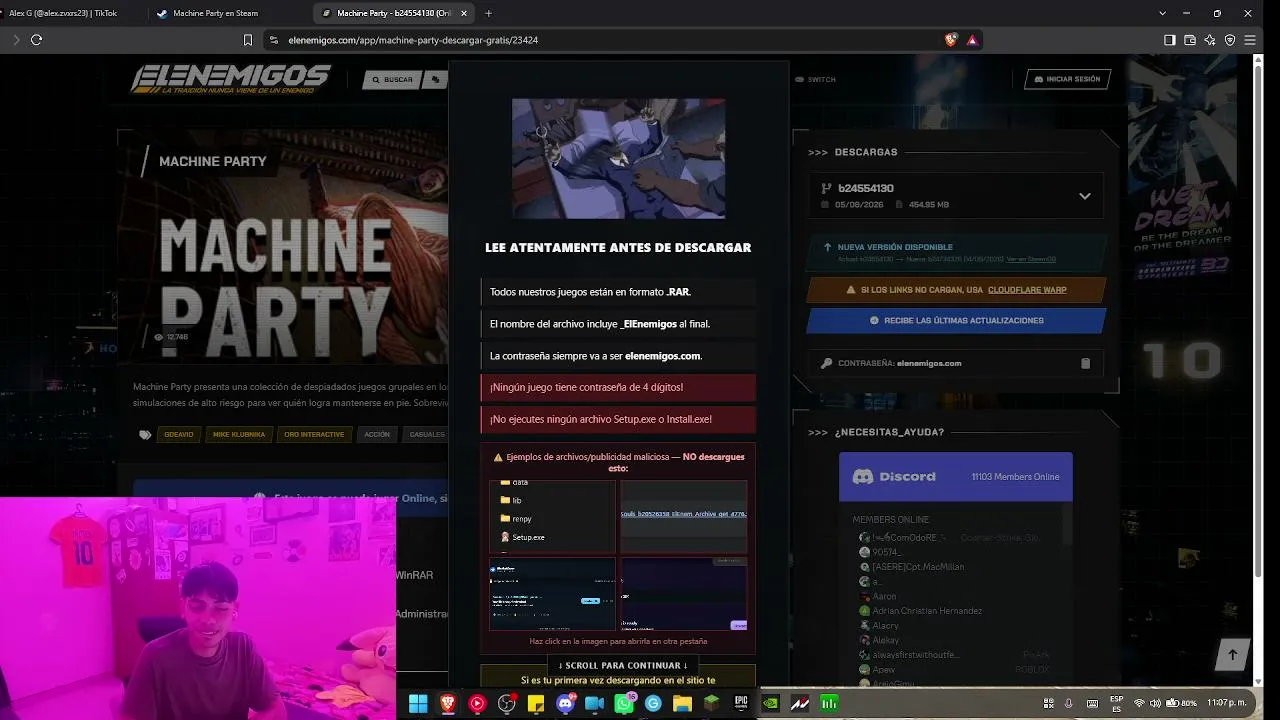Open Brave Rewards triangle icon

(x=972, y=40)
